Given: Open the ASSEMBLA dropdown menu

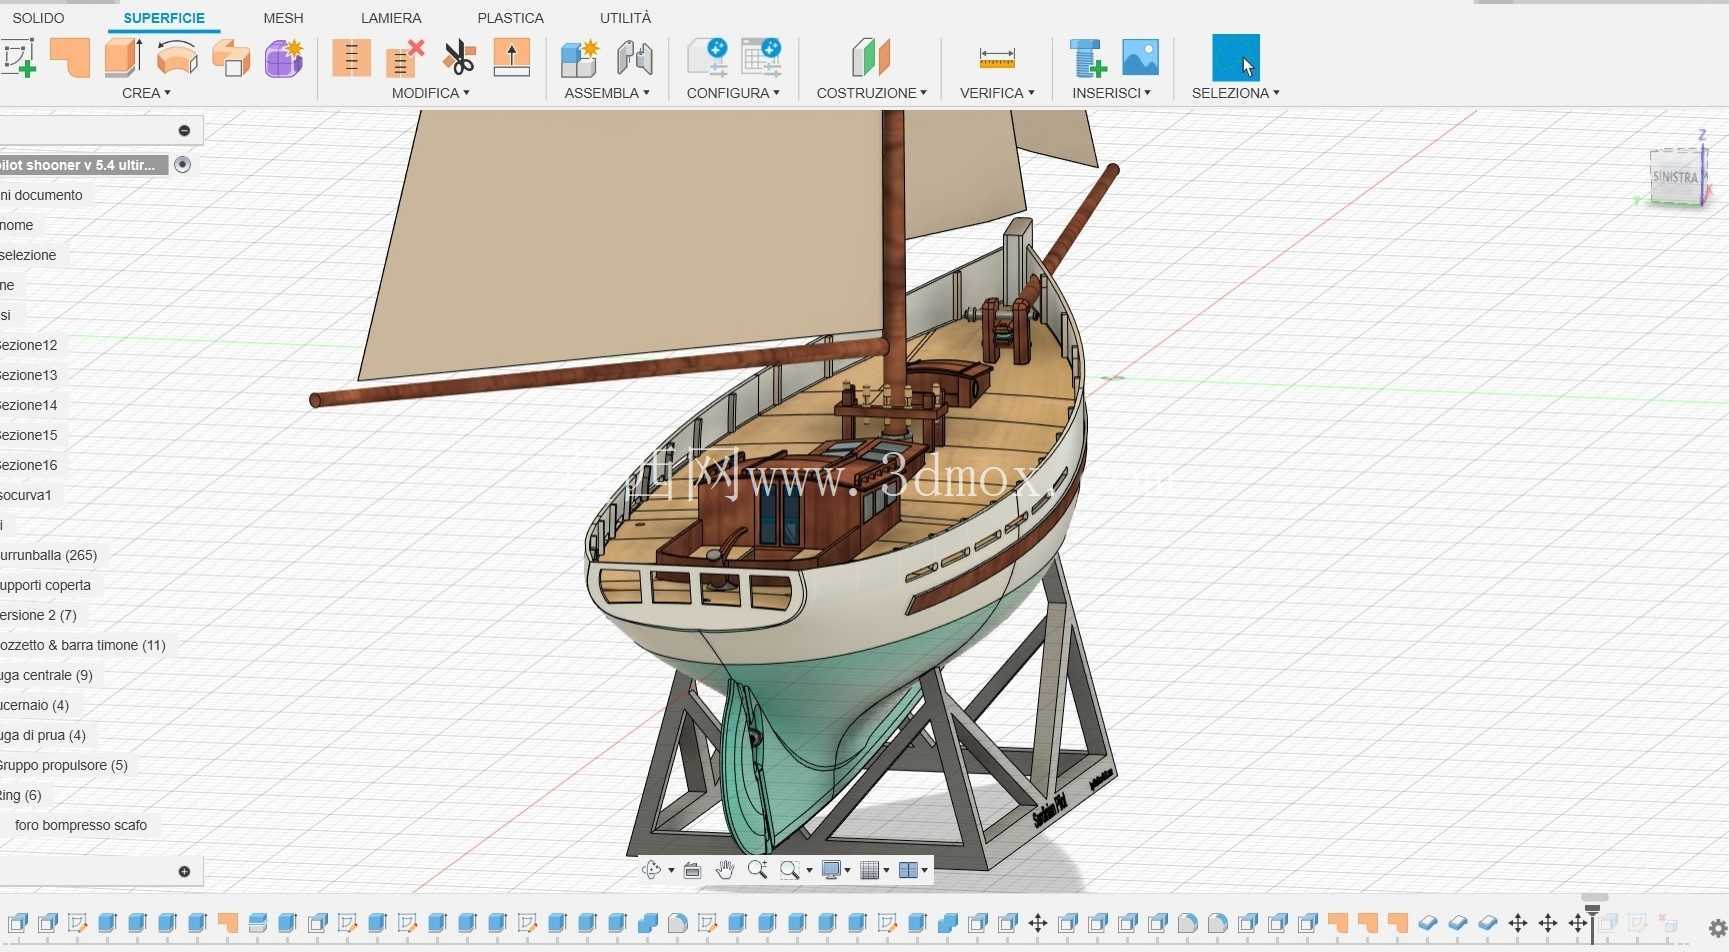Looking at the screenshot, I should tap(606, 93).
